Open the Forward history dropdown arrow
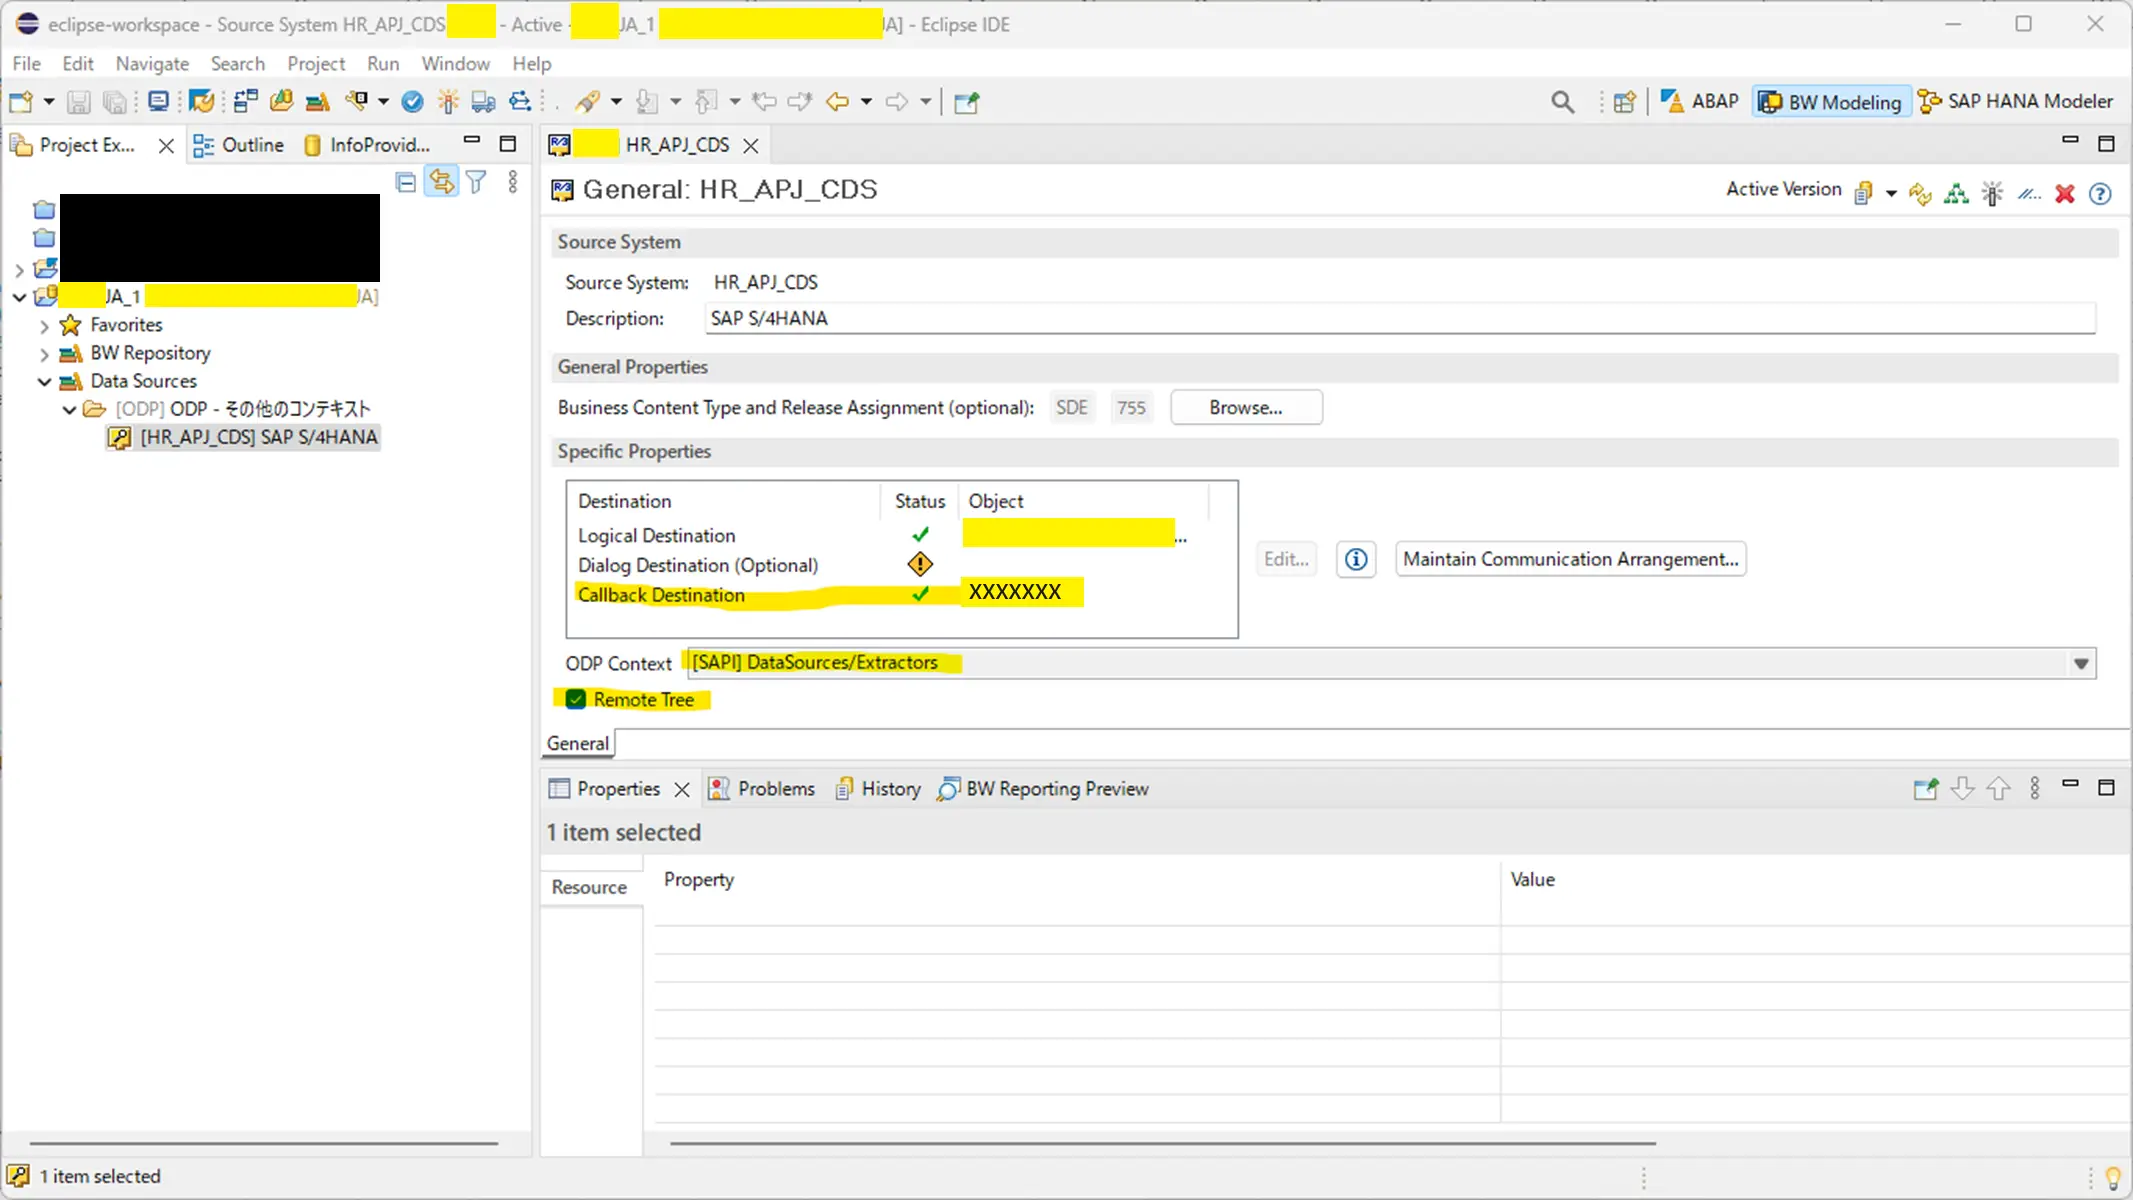 926,102
